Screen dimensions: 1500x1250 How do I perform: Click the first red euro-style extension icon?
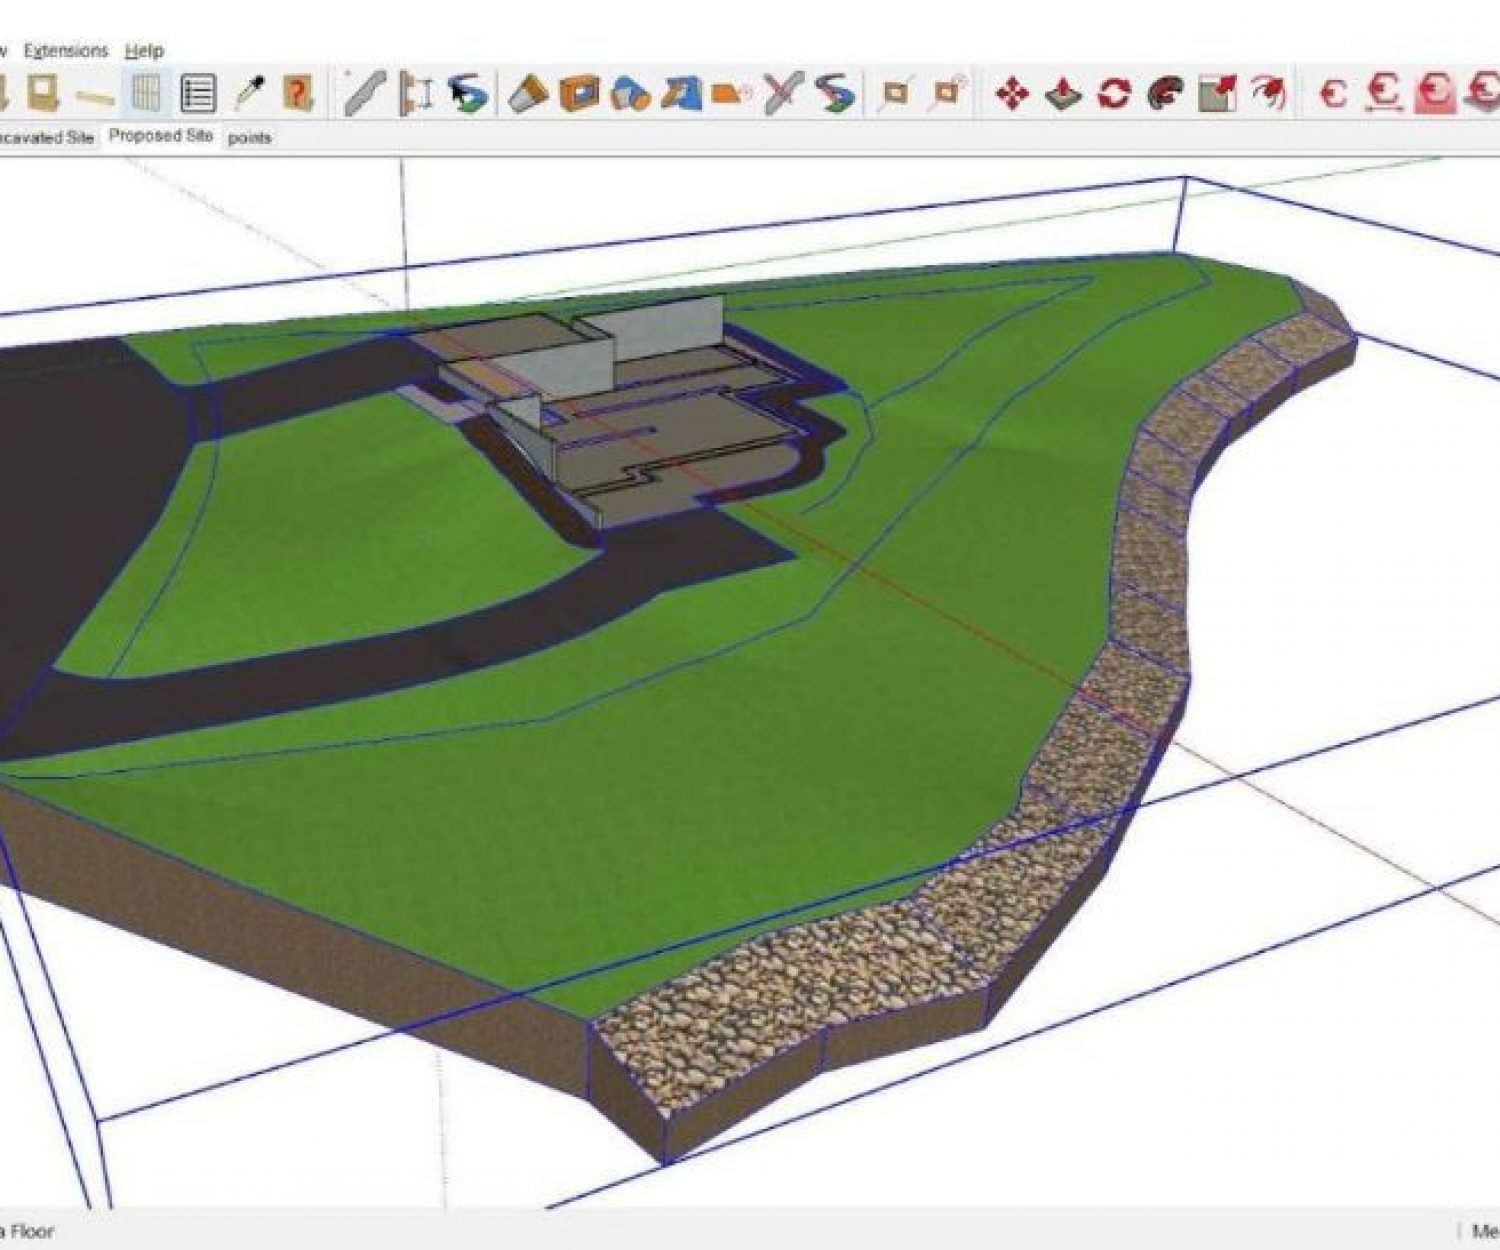pyautogui.click(x=1334, y=92)
